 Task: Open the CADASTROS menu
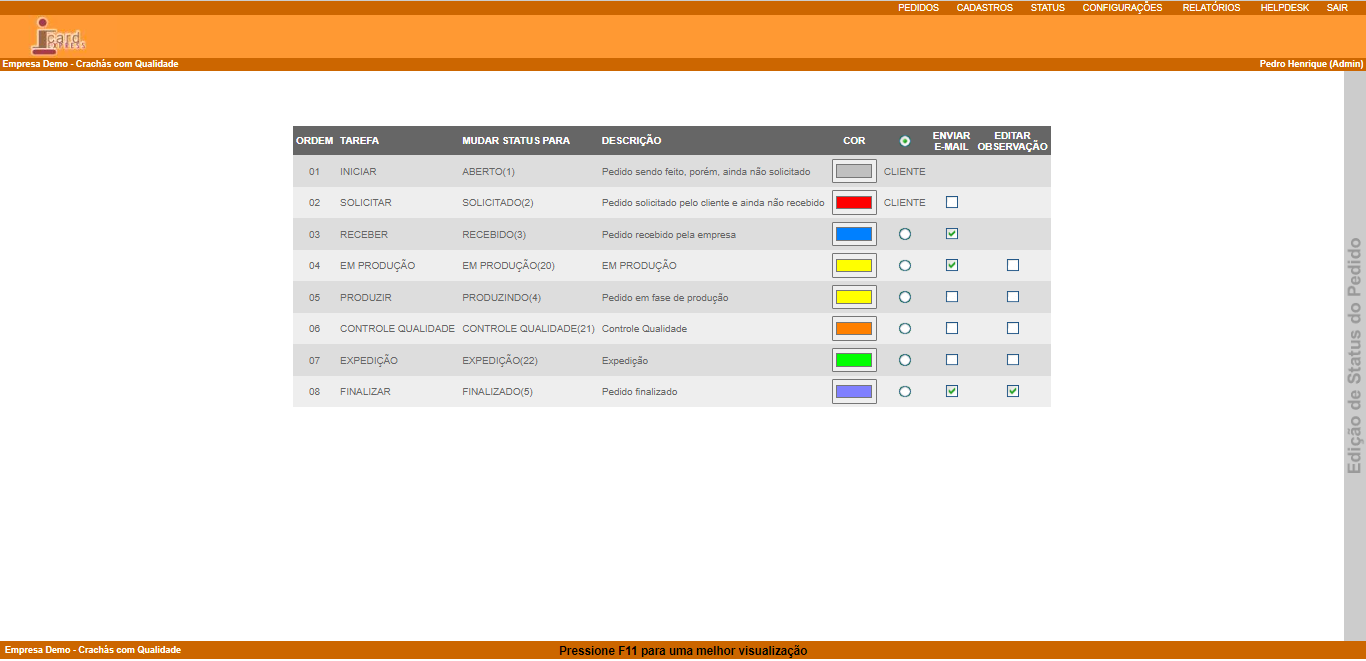[x=984, y=8]
